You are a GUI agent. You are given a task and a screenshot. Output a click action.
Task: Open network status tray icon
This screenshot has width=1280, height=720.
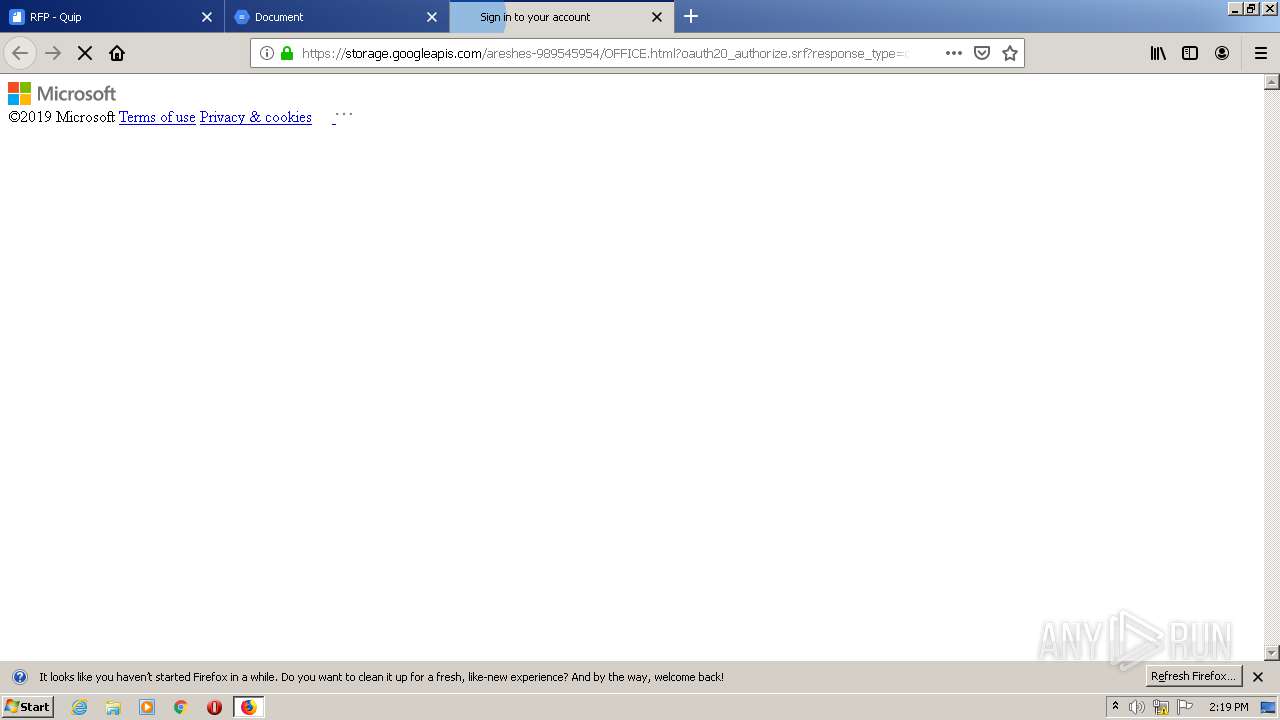click(x=1161, y=707)
